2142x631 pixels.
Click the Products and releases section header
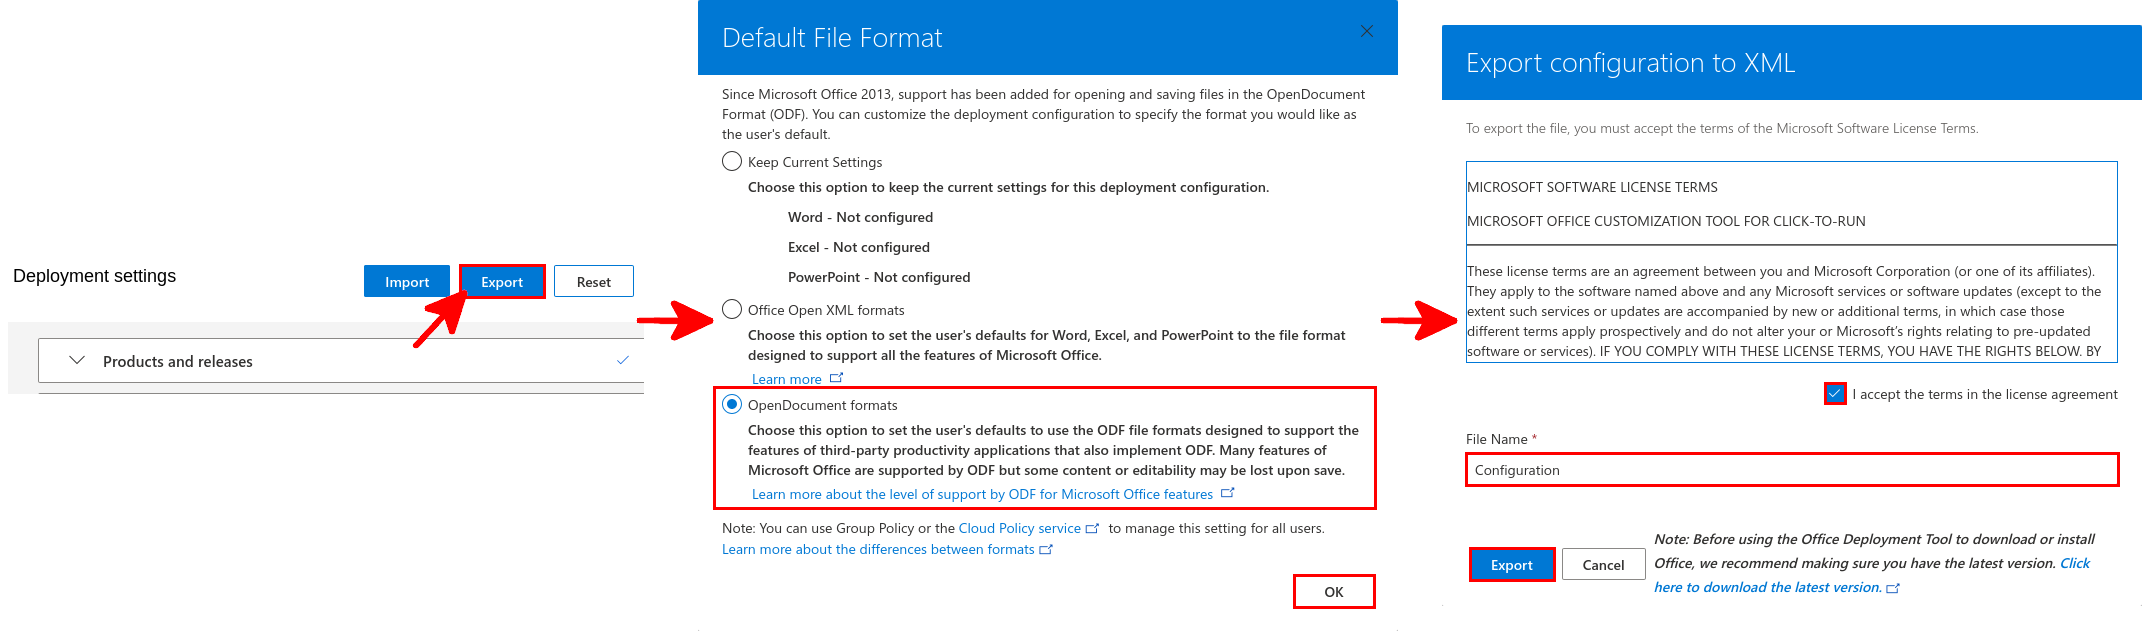(x=341, y=361)
